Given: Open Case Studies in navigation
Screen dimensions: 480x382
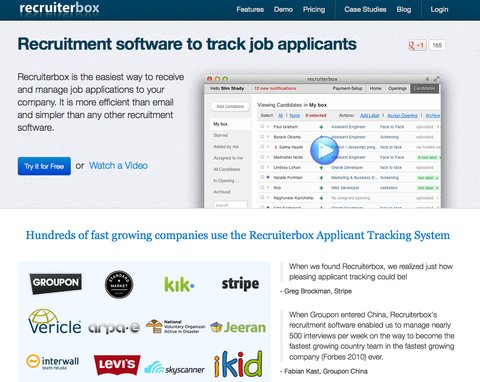Looking at the screenshot, I should [x=365, y=9].
